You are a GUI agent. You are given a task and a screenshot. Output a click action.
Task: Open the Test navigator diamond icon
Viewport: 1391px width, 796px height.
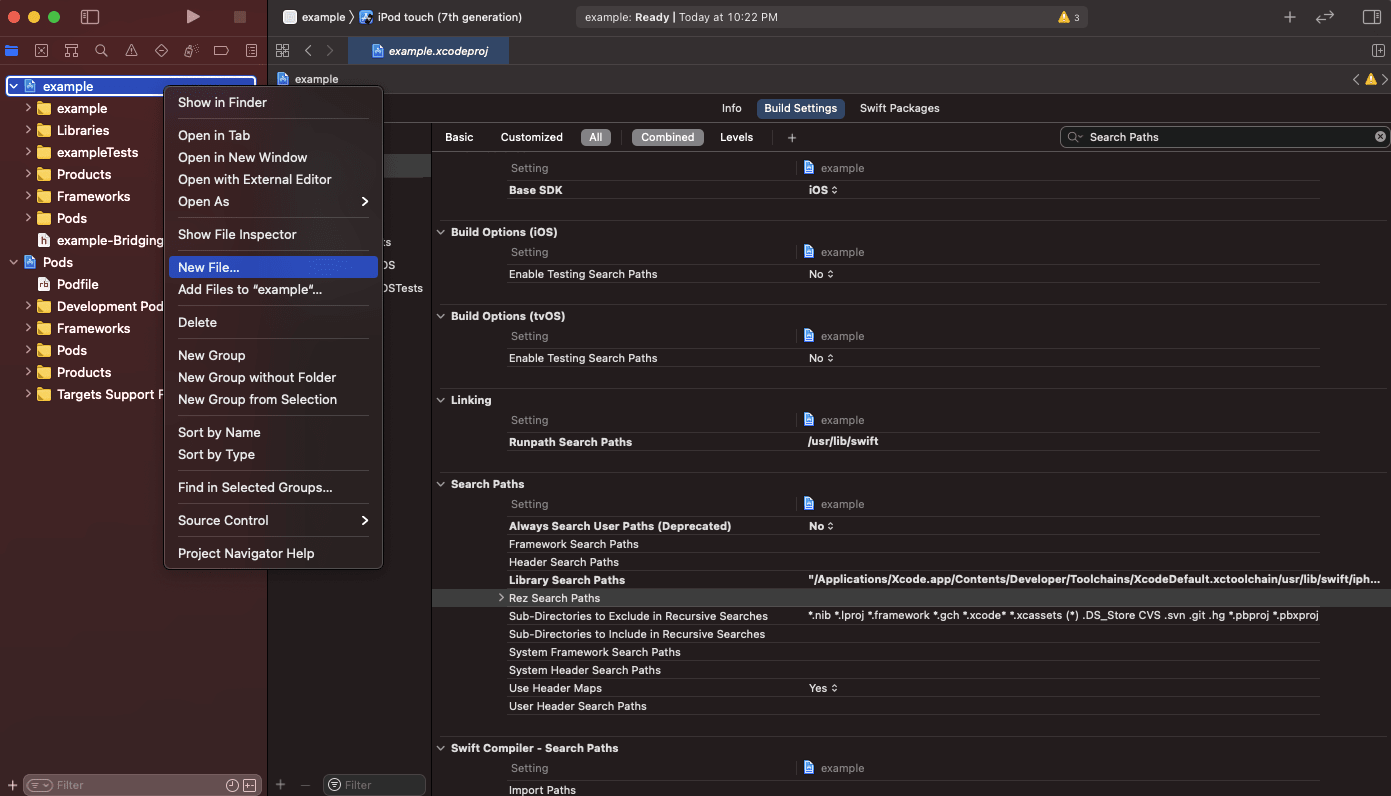coord(161,50)
